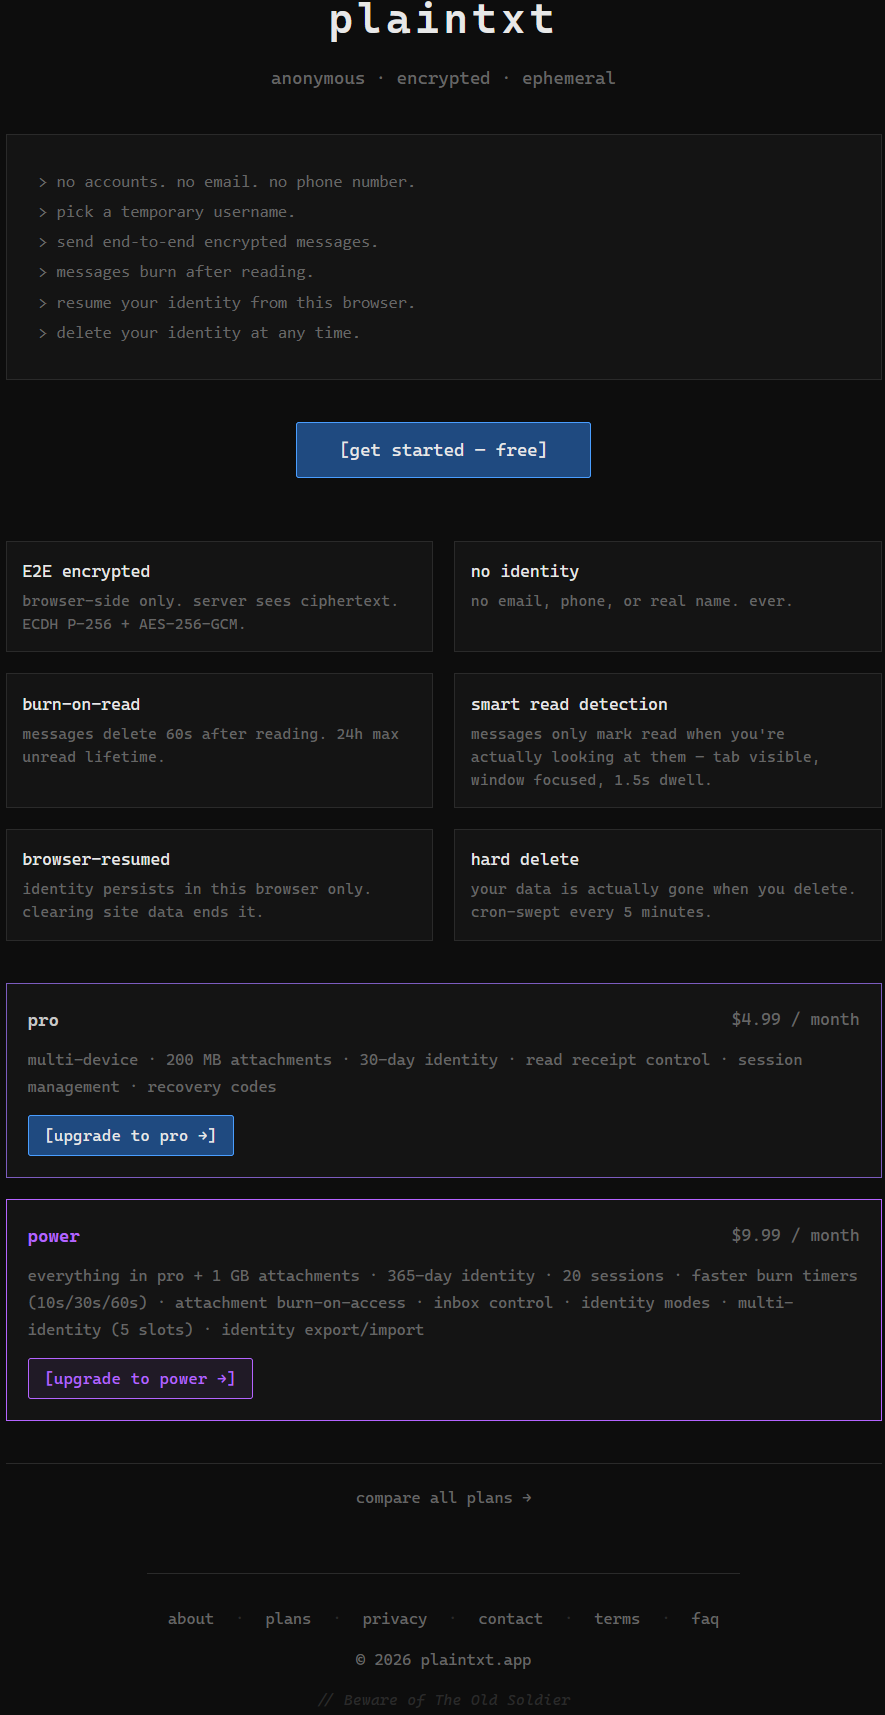Click 'ECDH P-256 + AES-256-GCM.' text
Viewport: 885px width, 1715px height.
click(x=134, y=624)
